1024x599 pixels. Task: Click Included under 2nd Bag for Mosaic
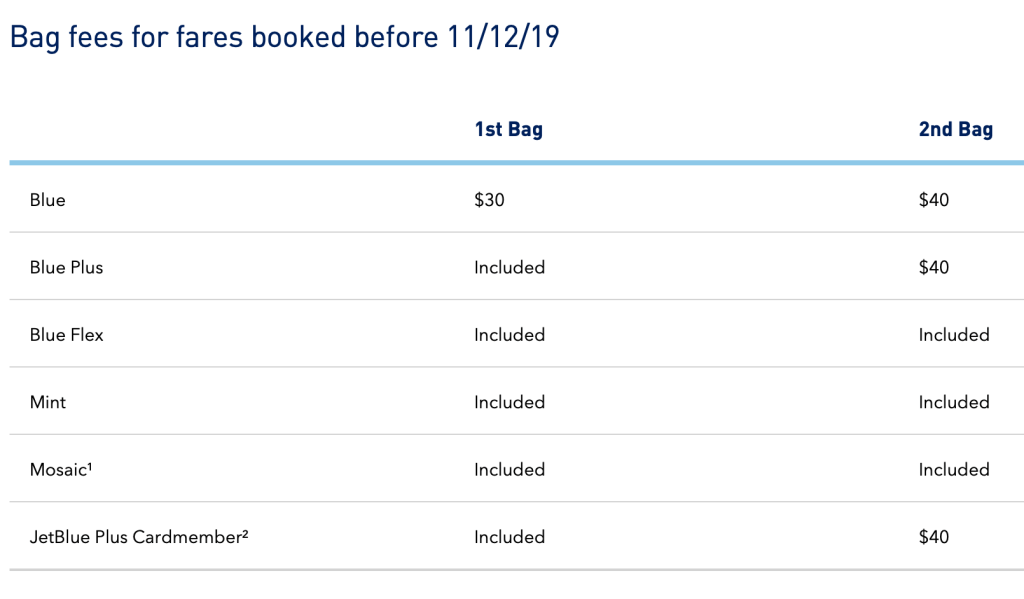[x=954, y=470]
